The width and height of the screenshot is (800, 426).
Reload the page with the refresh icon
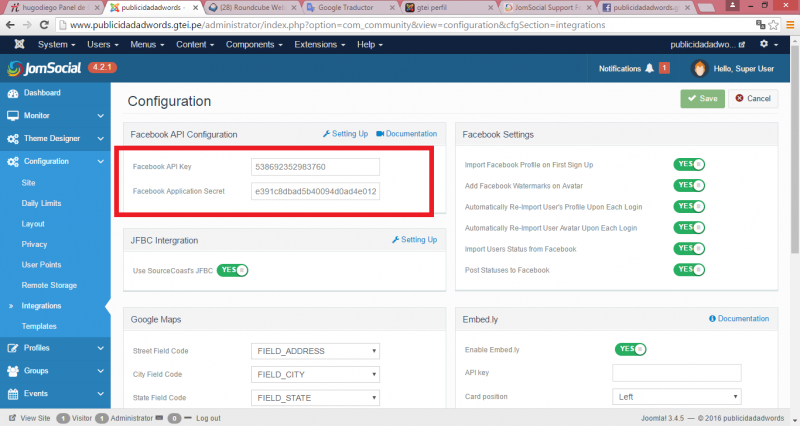(x=44, y=24)
